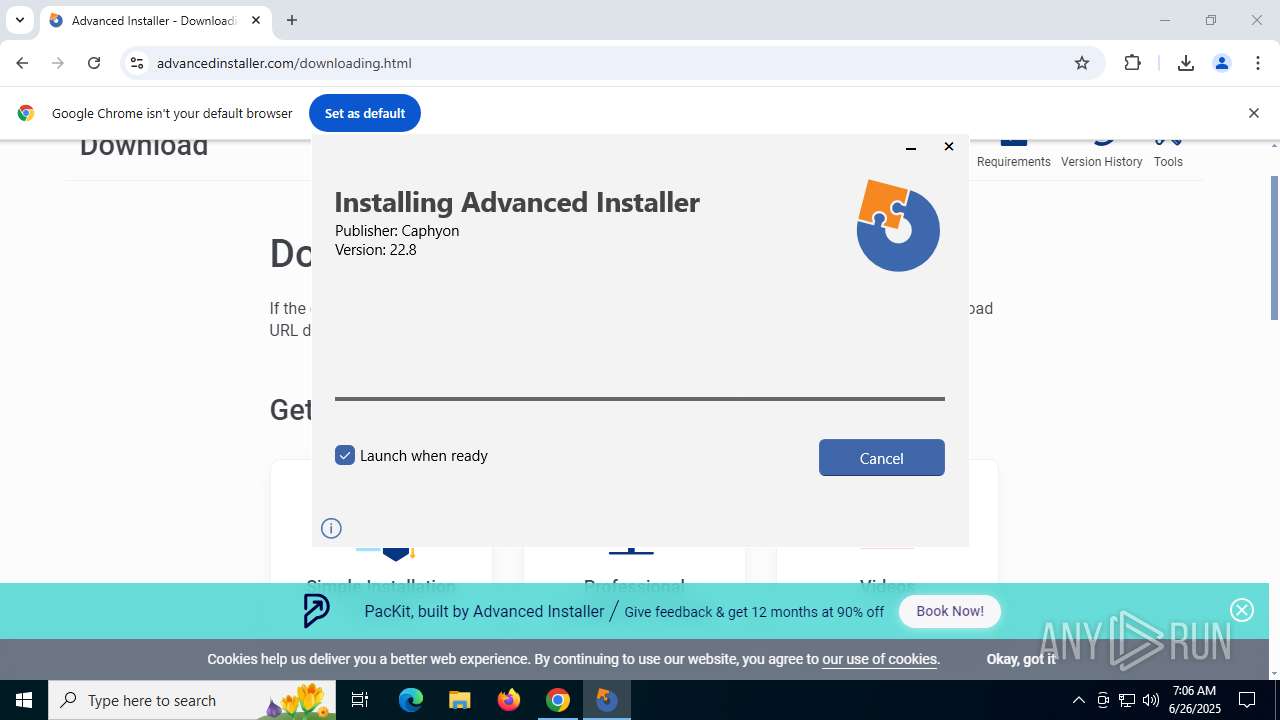Open Chrome extensions menu
This screenshot has width=1280, height=720.
click(x=1132, y=63)
